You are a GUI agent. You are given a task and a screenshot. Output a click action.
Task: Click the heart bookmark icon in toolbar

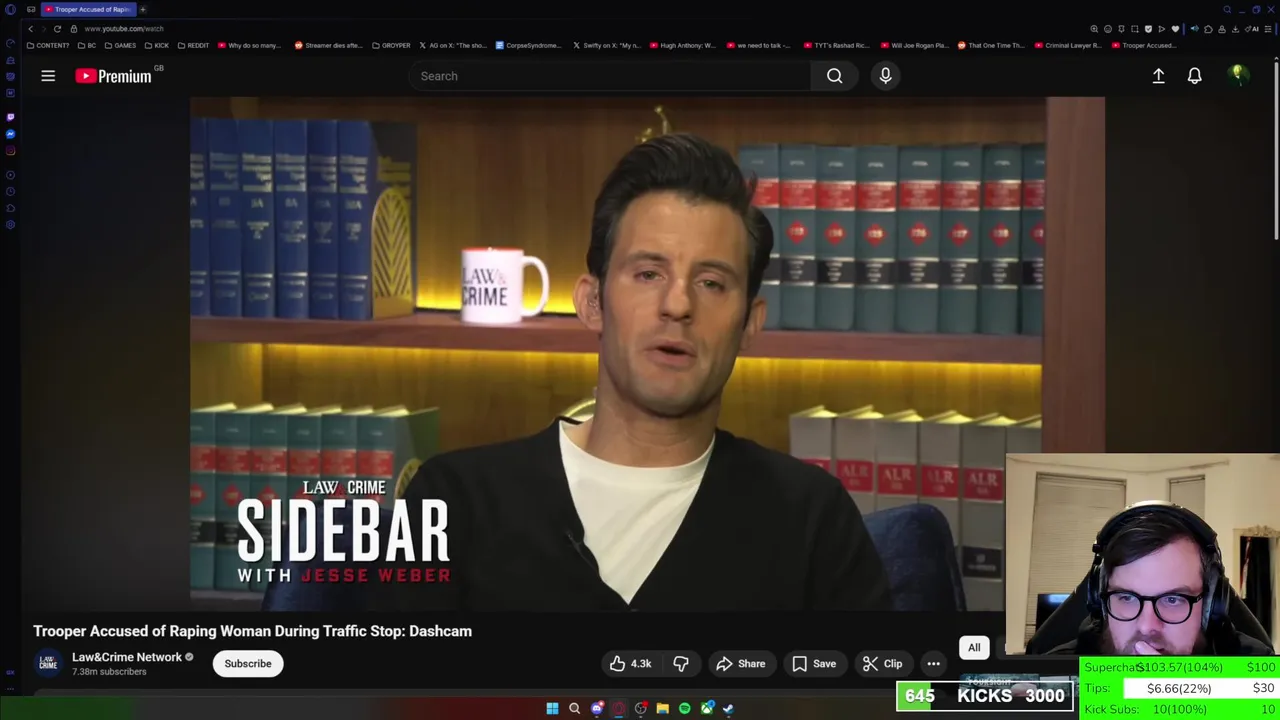point(1175,29)
